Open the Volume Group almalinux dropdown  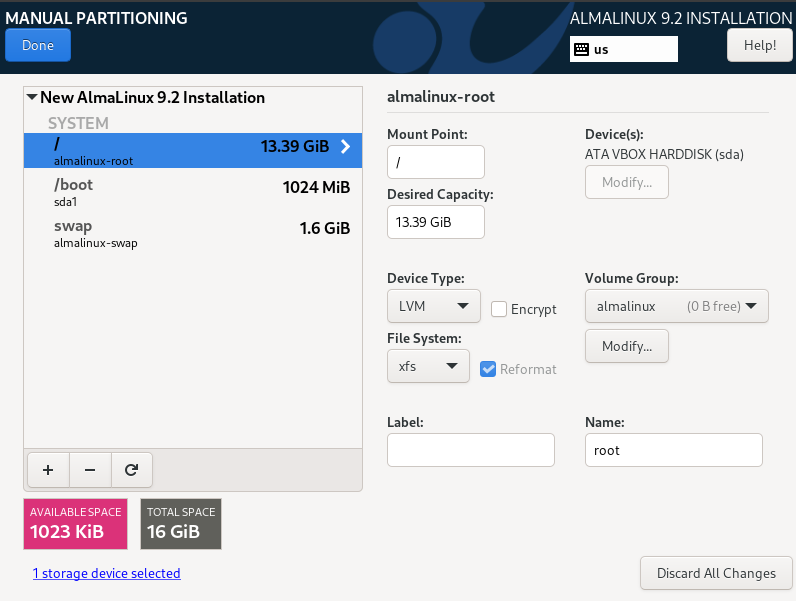tap(676, 306)
